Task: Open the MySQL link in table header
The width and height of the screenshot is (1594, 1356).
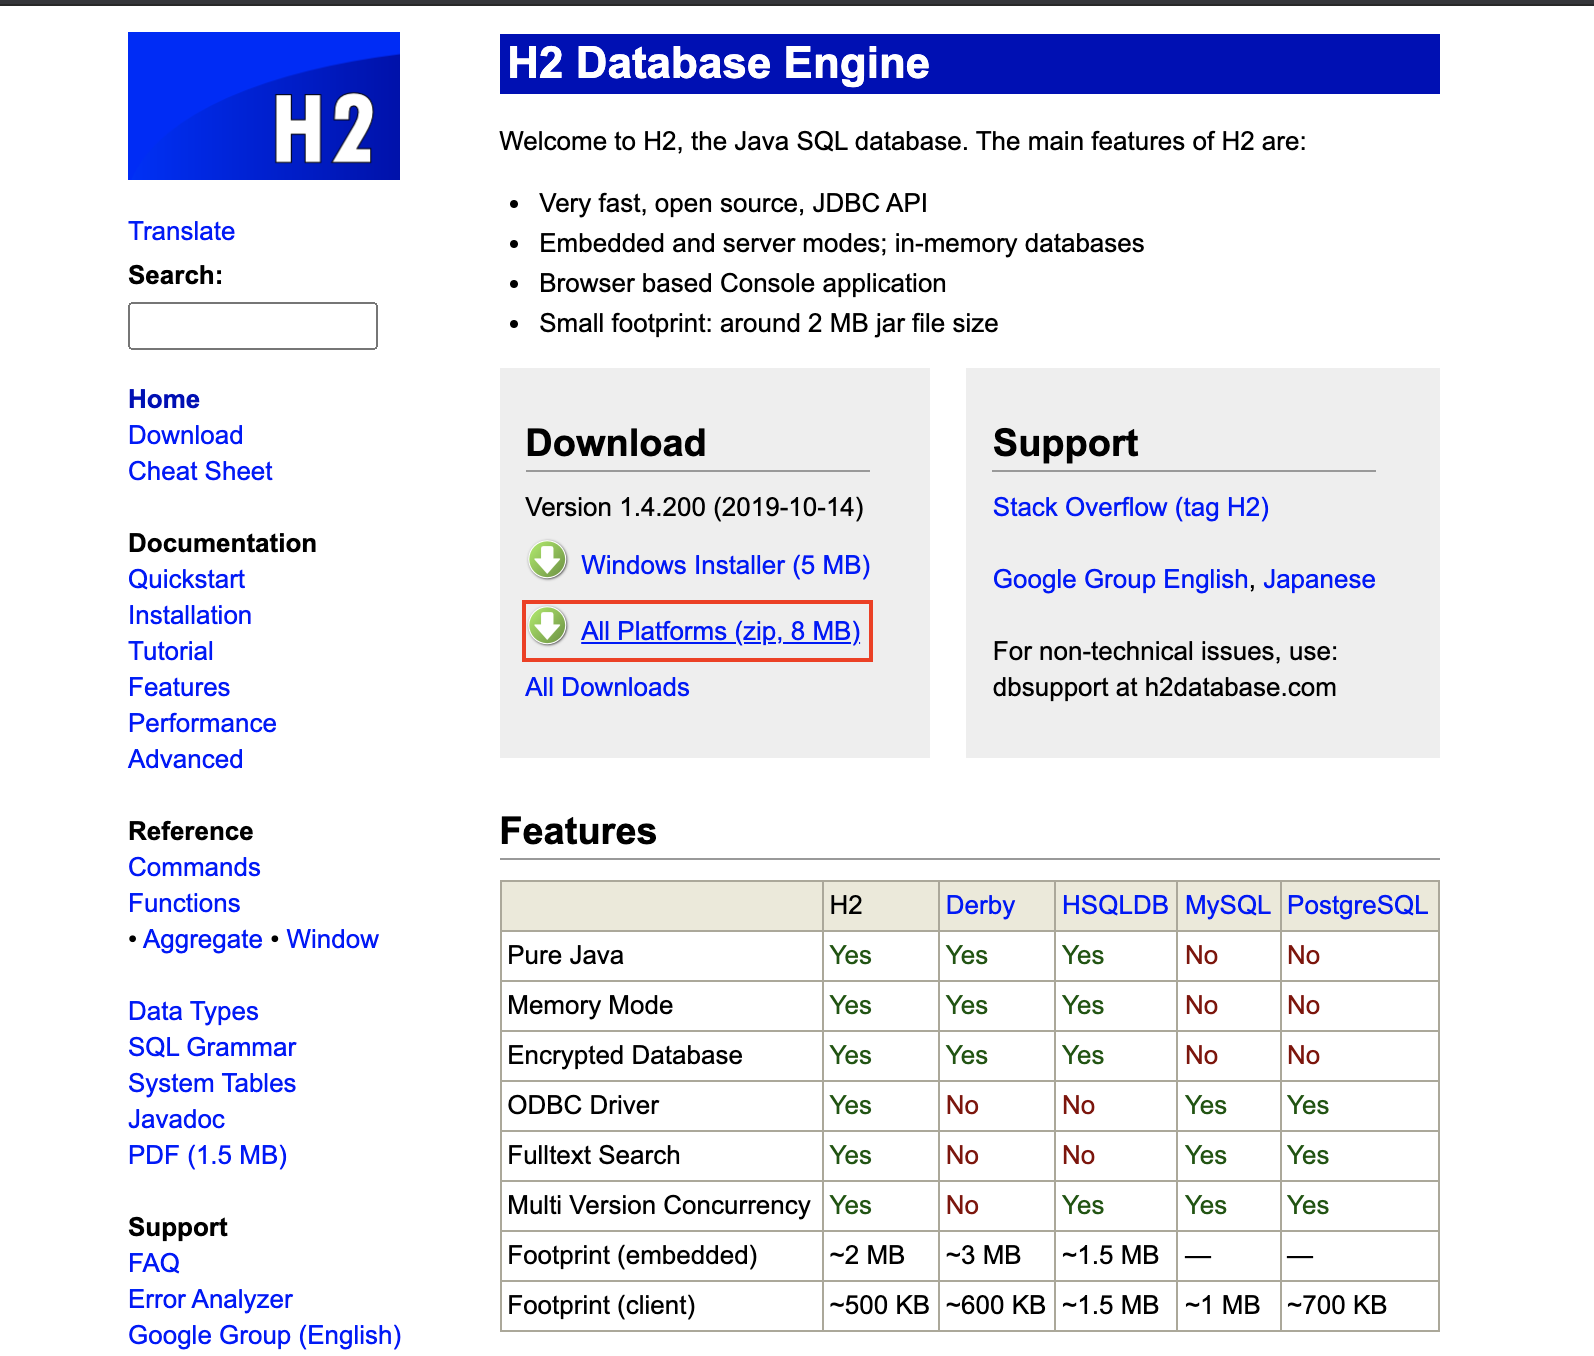Action: click(x=1227, y=905)
